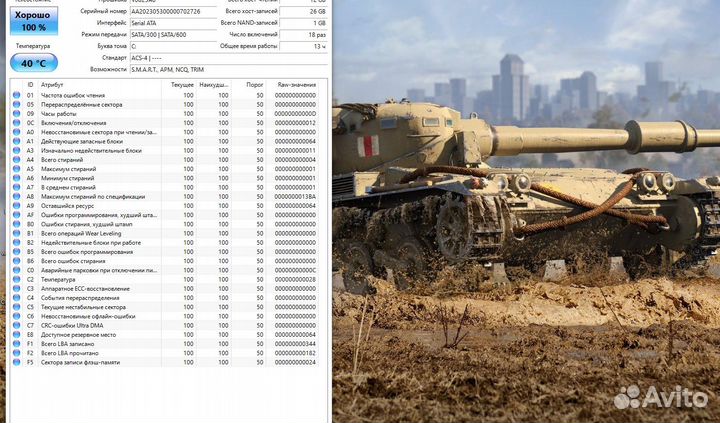This screenshot has width=720, height=423.
Task: Click status dot for Текущие нестабильные сектора
Action: [17, 307]
